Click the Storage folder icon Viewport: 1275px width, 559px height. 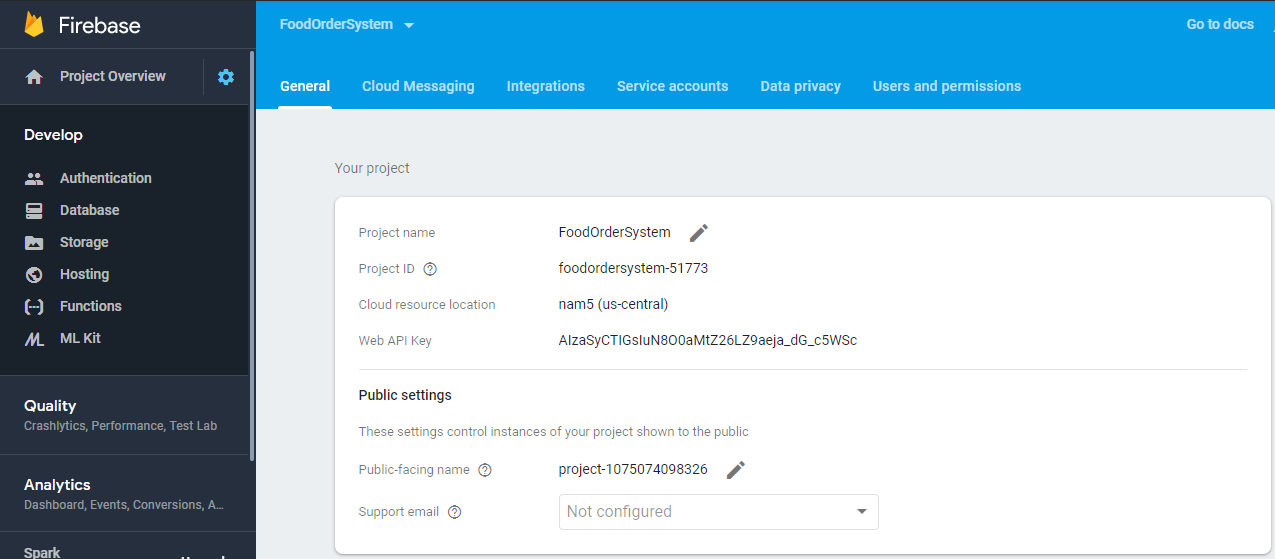click(x=34, y=243)
